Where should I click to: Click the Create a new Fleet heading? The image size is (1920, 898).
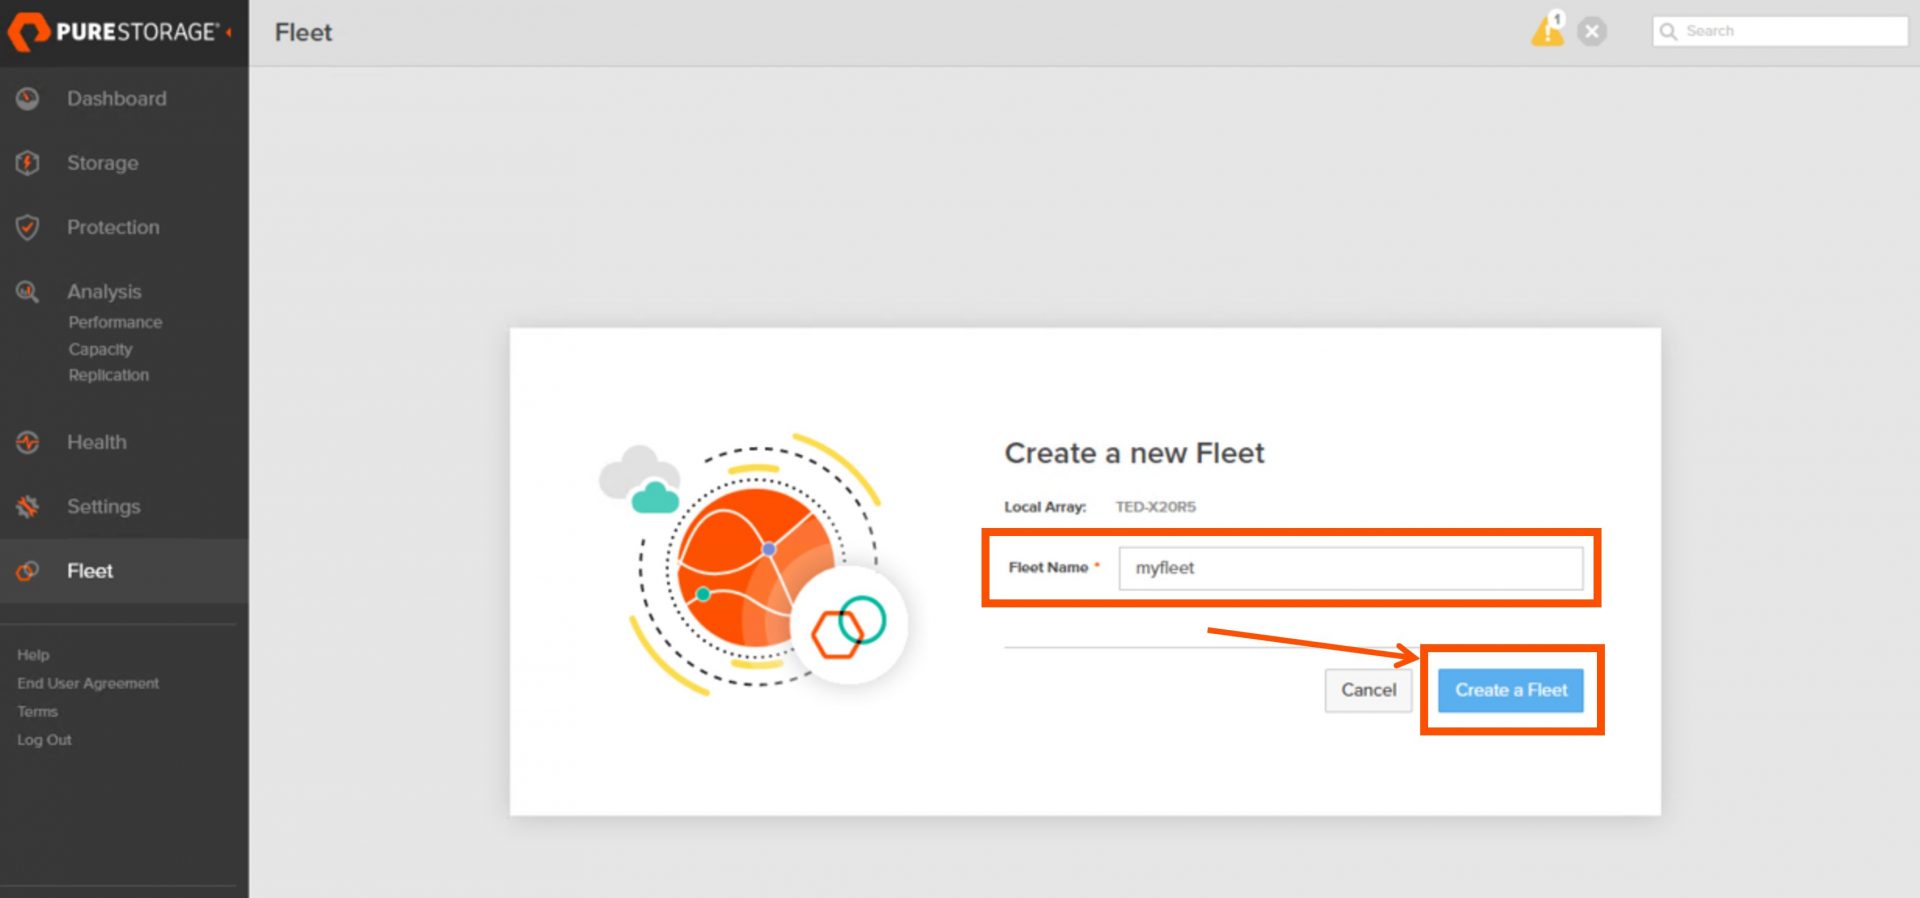tap(1134, 453)
